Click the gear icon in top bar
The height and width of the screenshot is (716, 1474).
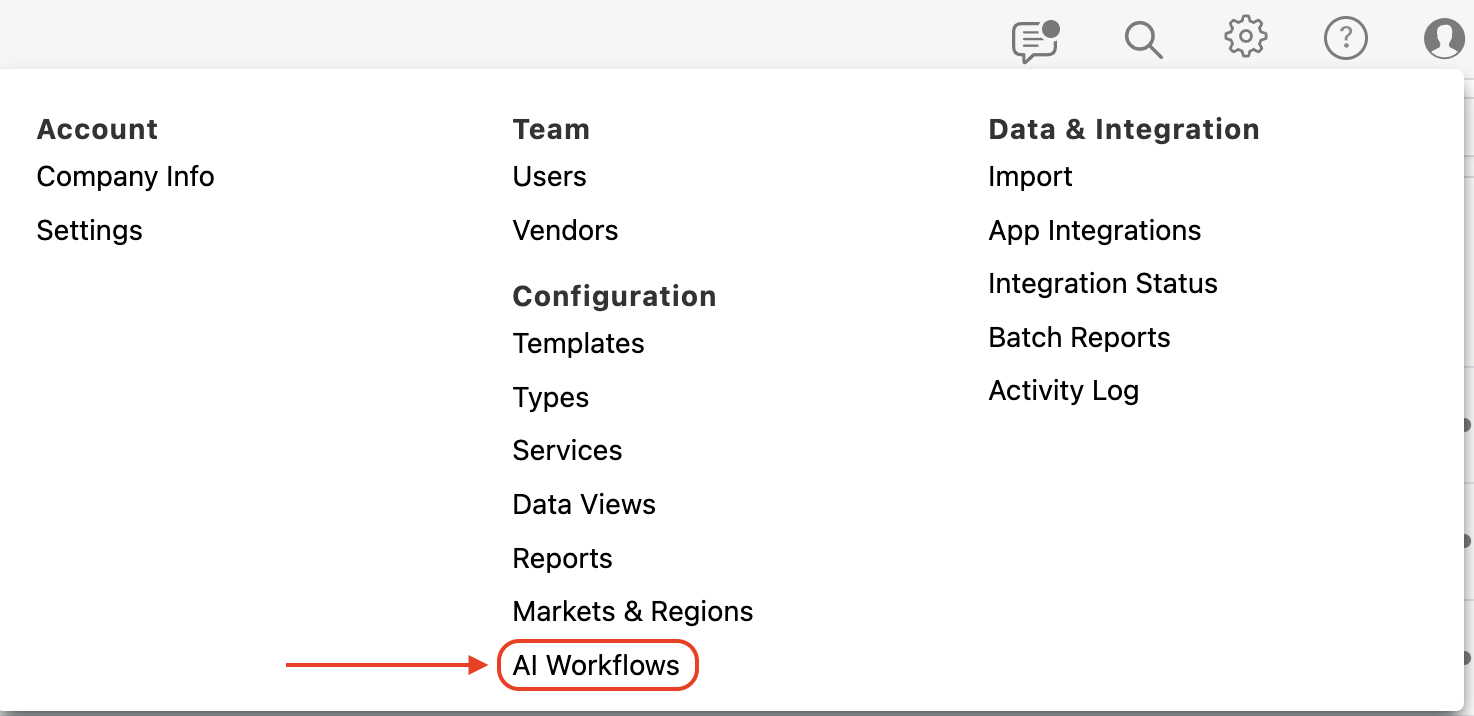point(1245,38)
